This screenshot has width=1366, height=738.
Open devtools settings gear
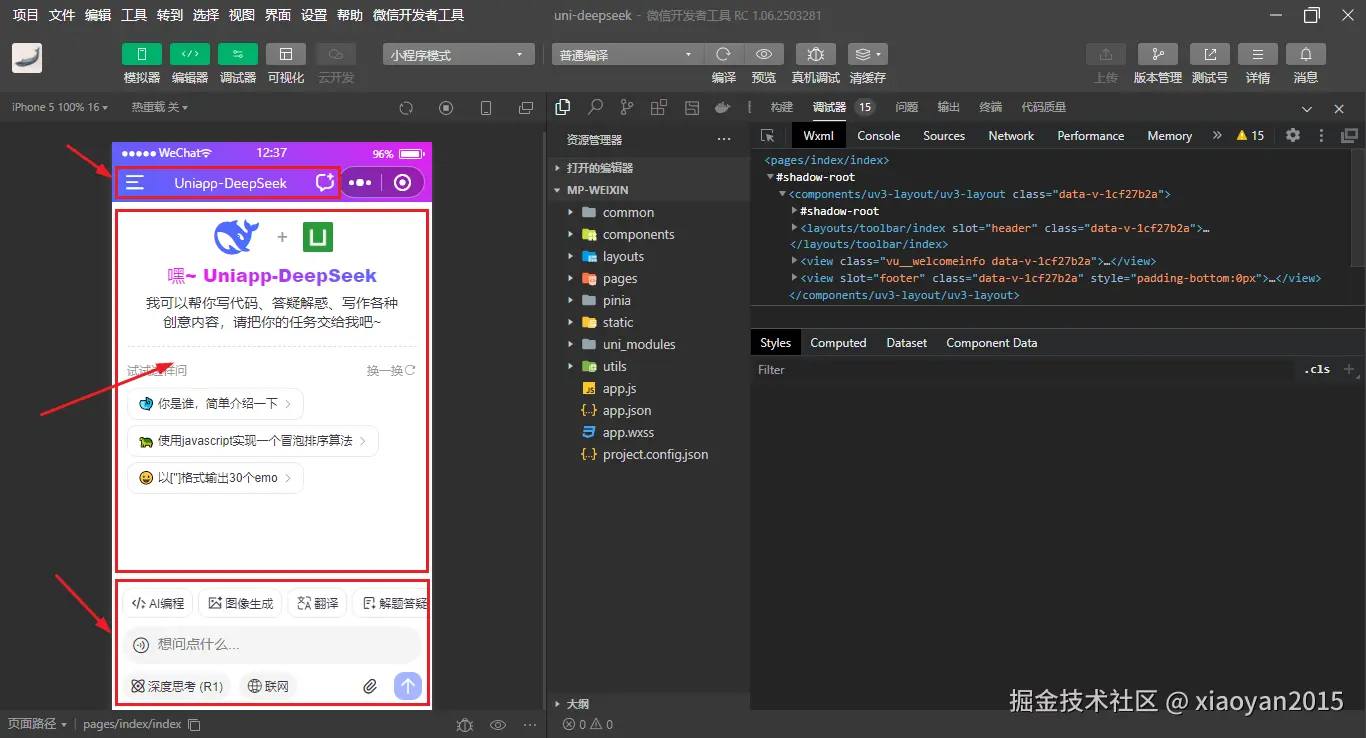point(1293,135)
